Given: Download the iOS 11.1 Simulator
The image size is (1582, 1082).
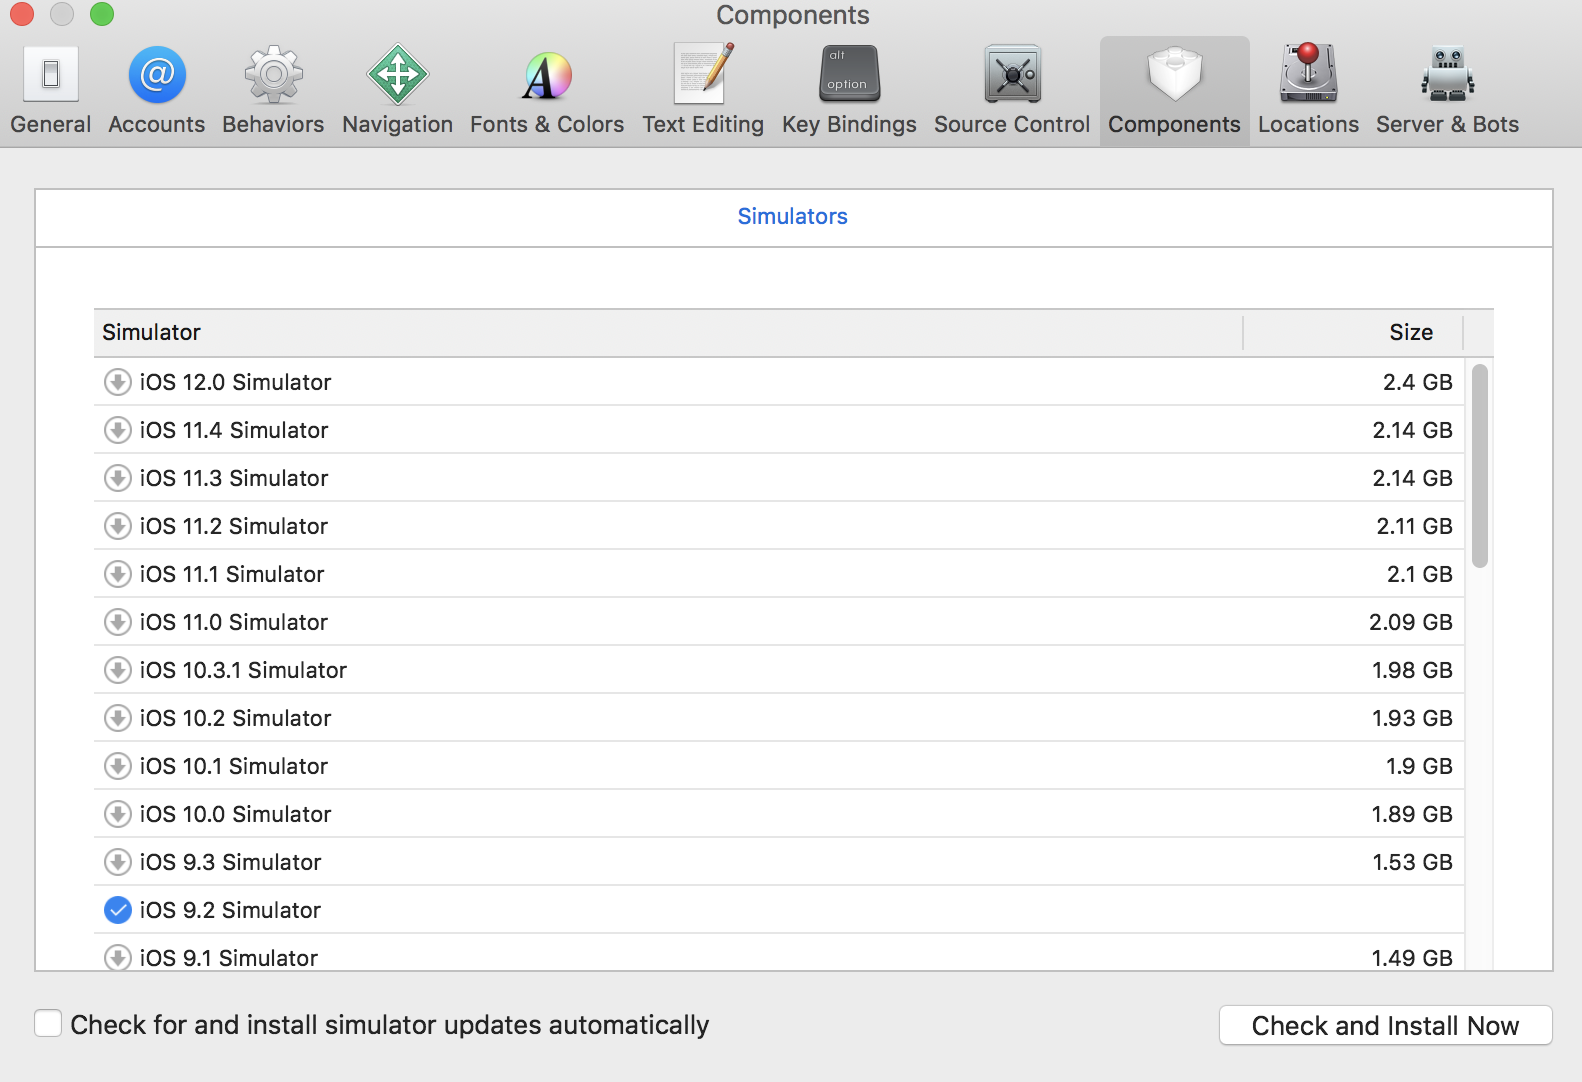Looking at the screenshot, I should click(x=118, y=574).
